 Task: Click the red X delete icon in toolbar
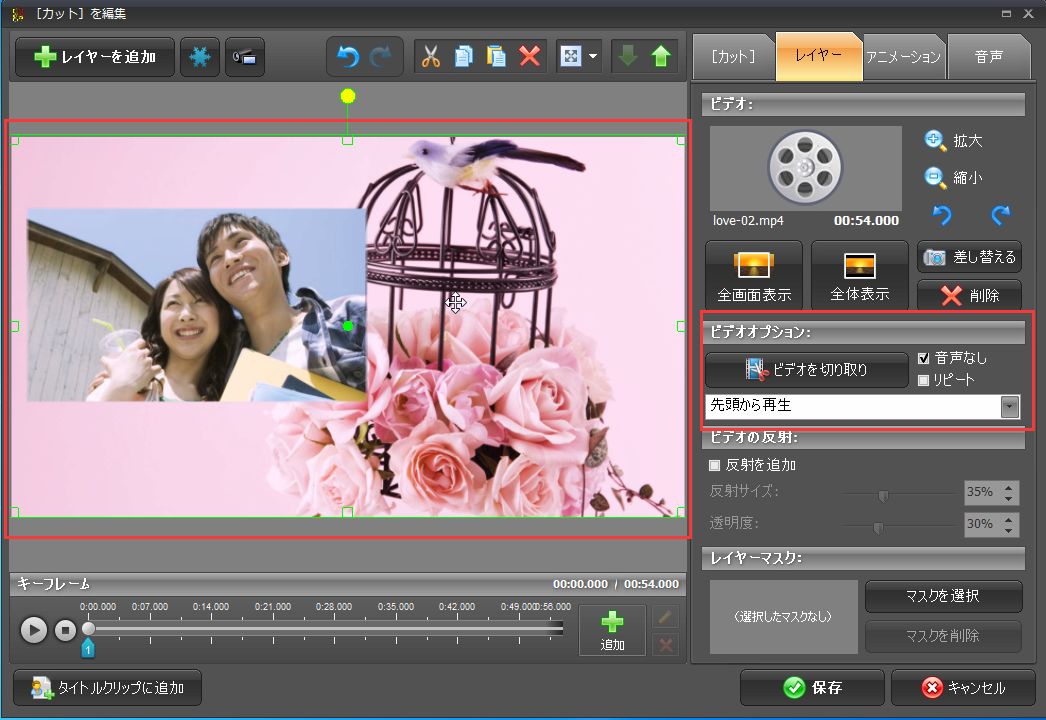530,57
